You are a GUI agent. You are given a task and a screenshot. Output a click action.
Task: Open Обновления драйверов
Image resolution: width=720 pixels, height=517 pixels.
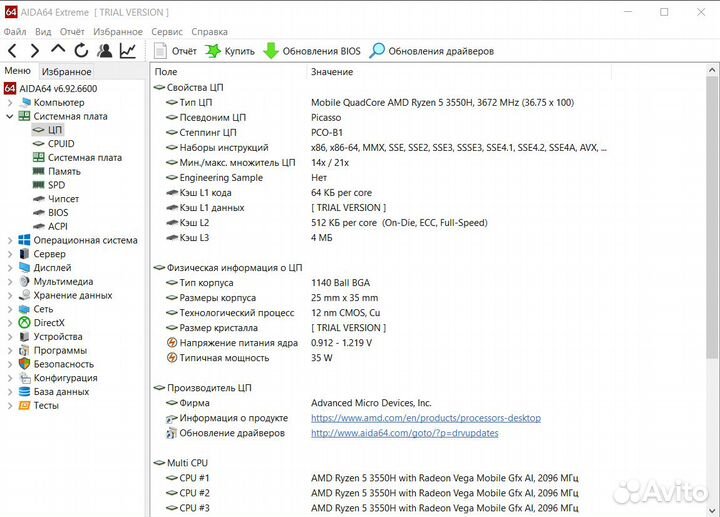point(432,51)
